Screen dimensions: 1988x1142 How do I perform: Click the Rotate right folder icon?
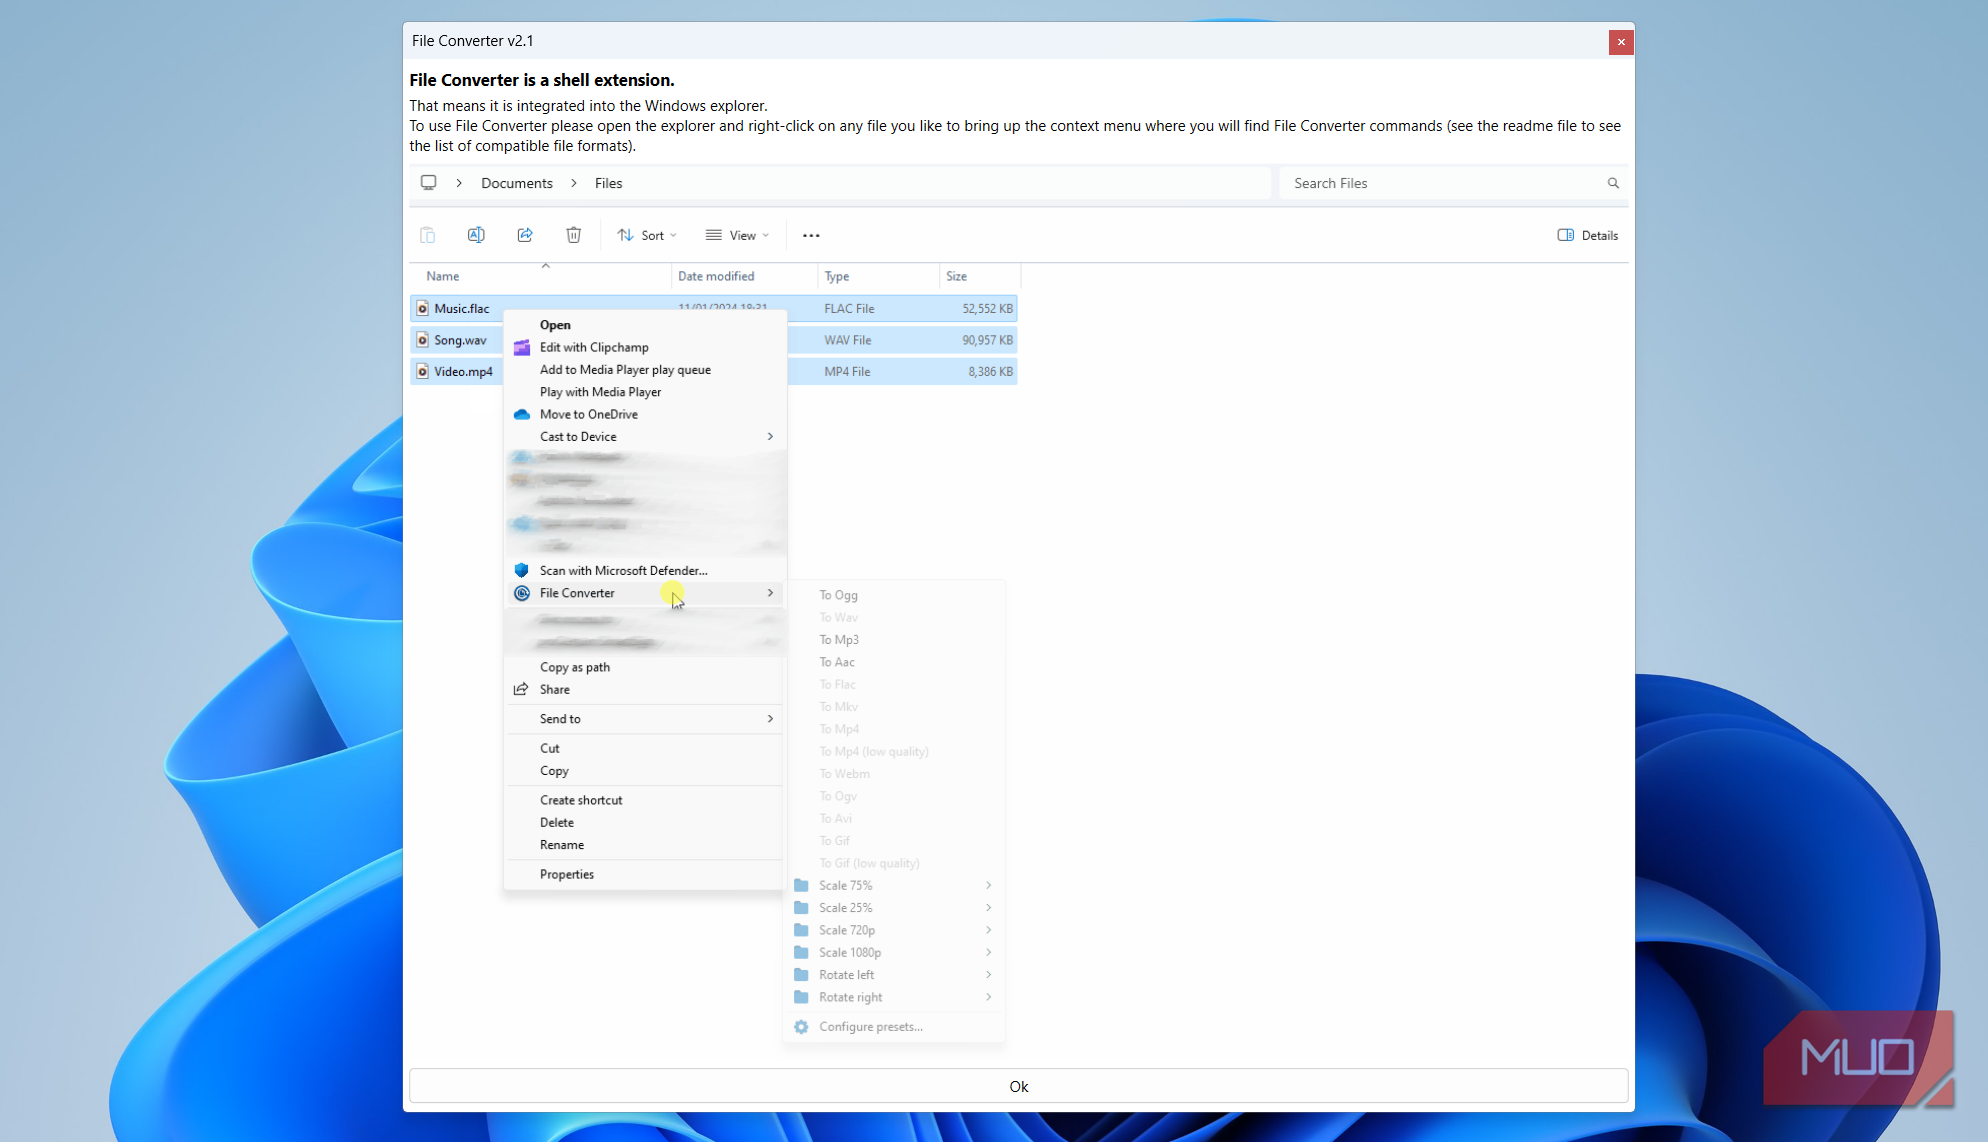point(801,997)
